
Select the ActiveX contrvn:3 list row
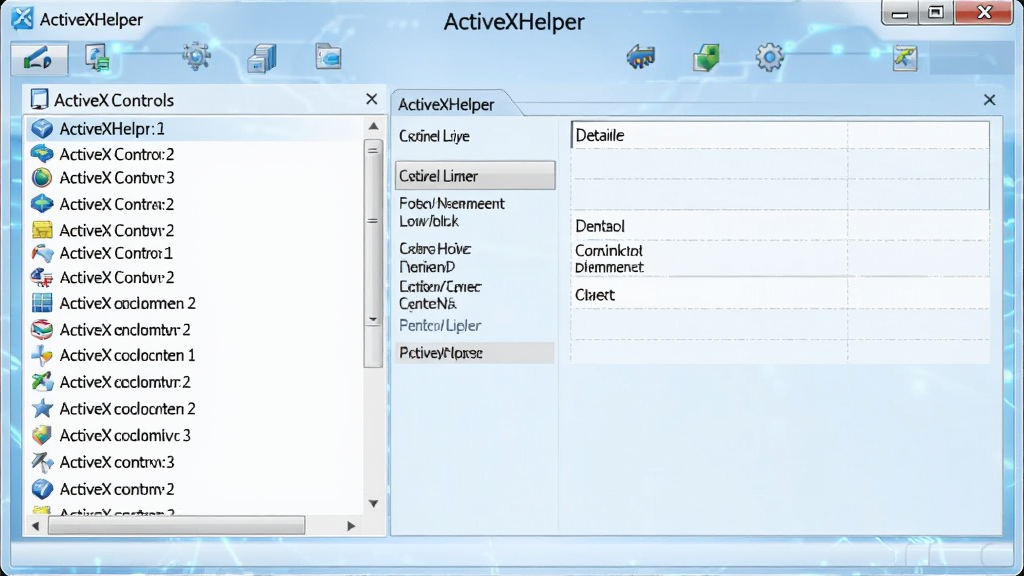(x=194, y=462)
